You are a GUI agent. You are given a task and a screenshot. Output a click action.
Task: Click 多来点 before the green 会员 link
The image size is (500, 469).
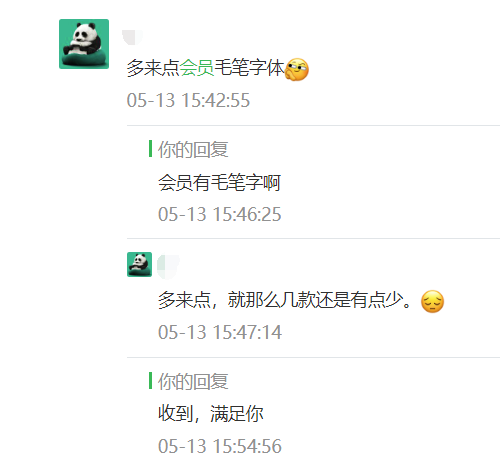pos(153,68)
